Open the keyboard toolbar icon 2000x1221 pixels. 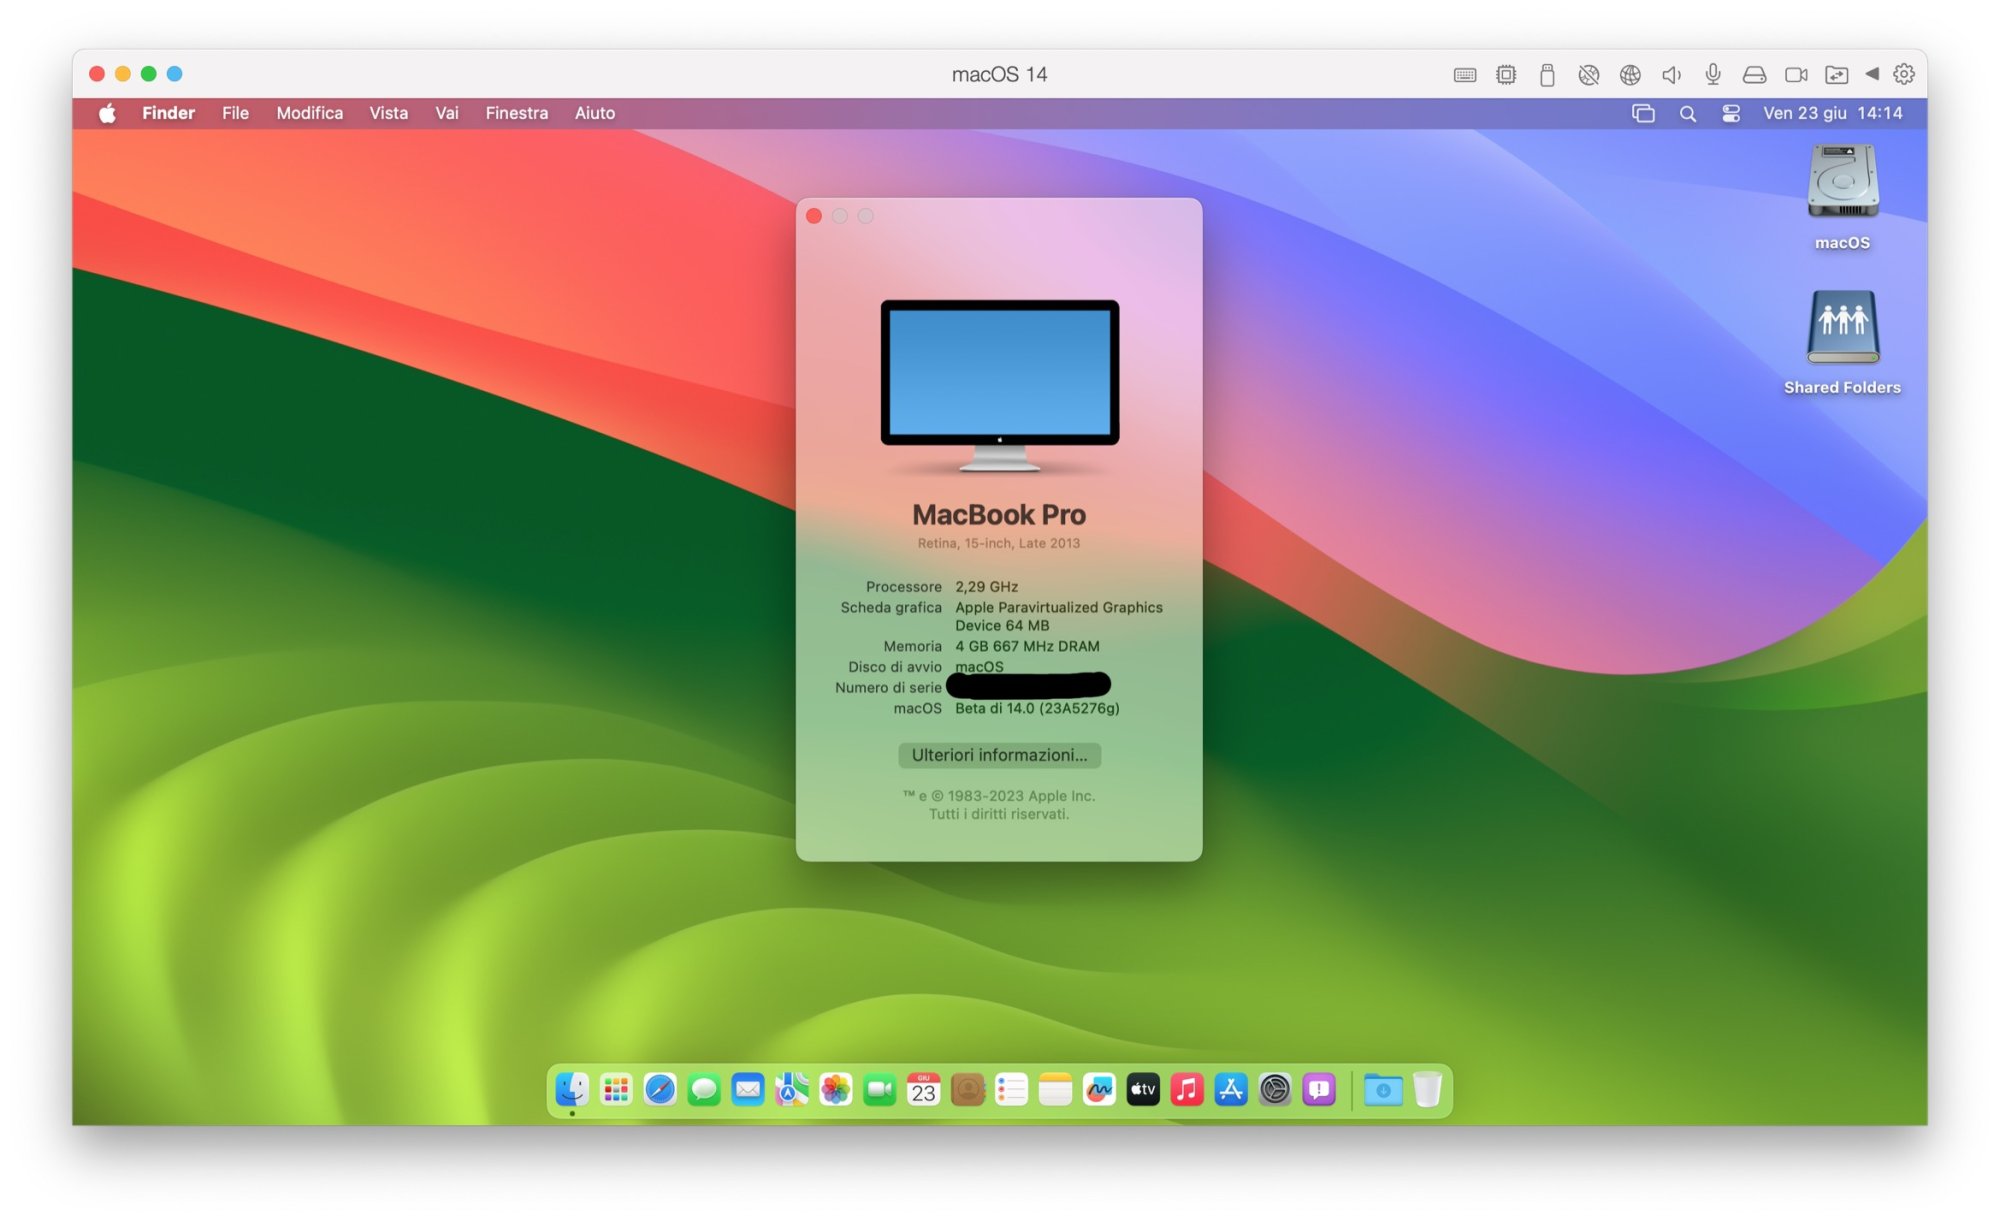coord(1465,75)
